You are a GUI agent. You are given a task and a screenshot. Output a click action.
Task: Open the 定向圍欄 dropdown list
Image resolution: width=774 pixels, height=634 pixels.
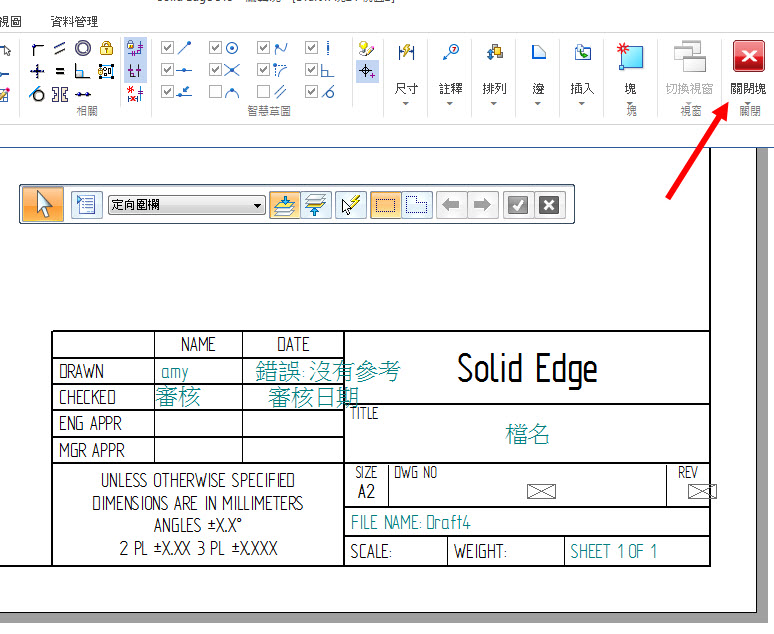(x=258, y=206)
